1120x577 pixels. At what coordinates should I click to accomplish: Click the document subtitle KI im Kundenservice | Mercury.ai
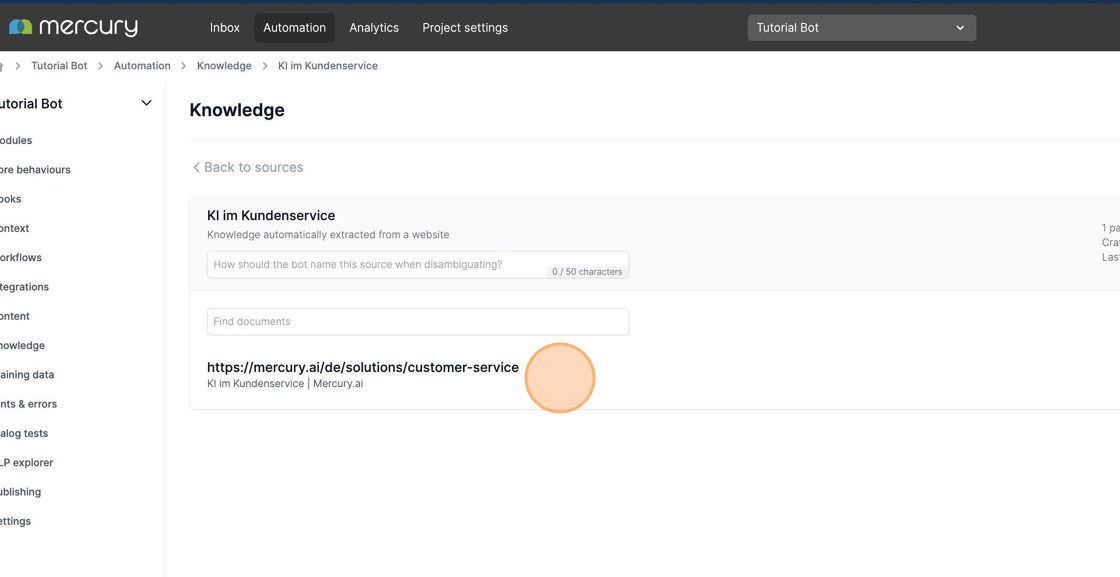pos(285,383)
